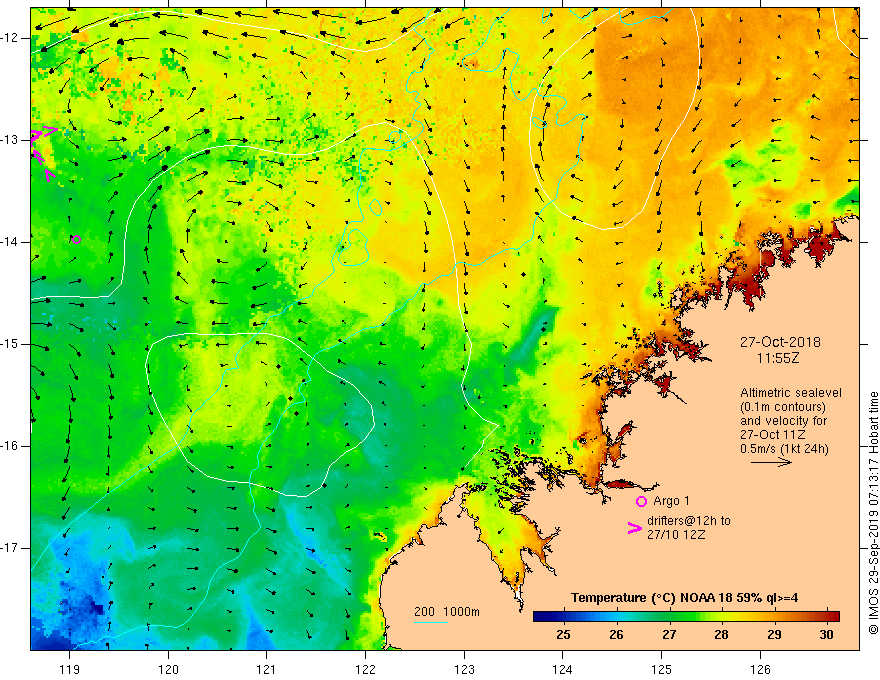Click the '27-Oct-2018' date label
This screenshot has height=680, width=880.
tap(780, 342)
